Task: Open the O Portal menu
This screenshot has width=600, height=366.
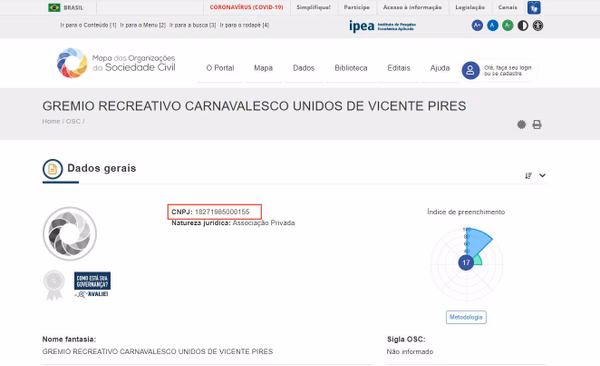Action: [x=220, y=68]
